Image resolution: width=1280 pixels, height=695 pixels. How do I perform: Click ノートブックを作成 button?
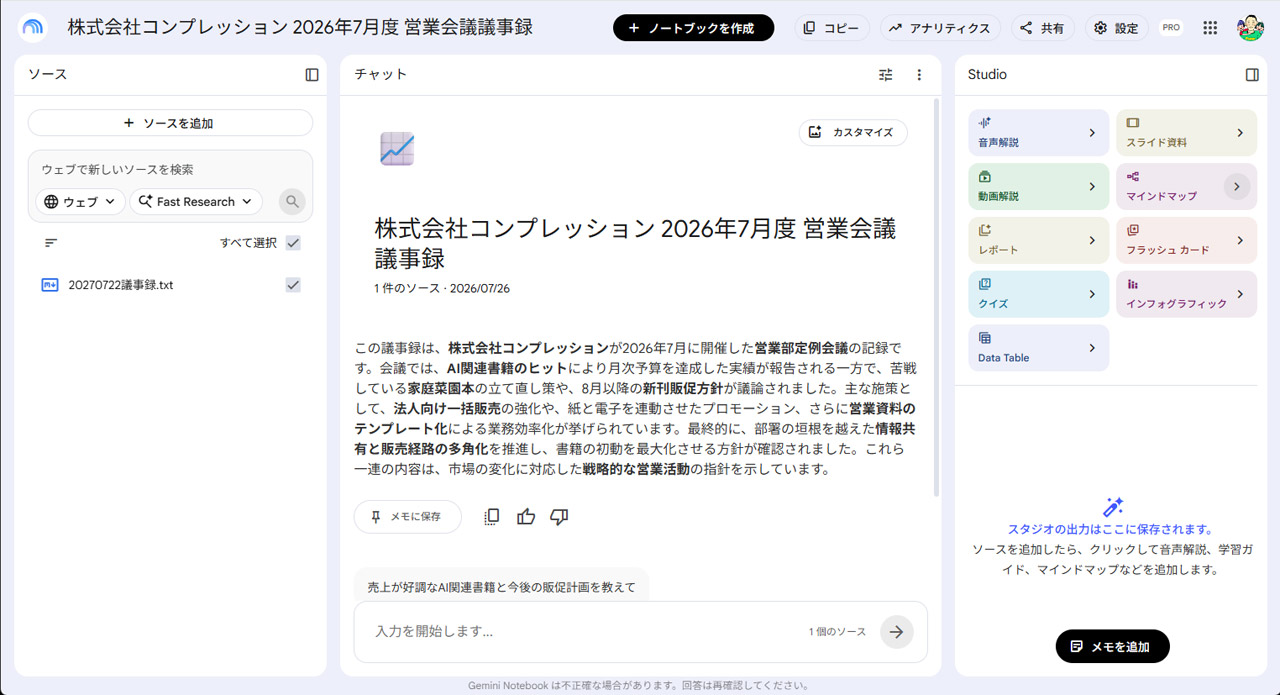pos(693,28)
